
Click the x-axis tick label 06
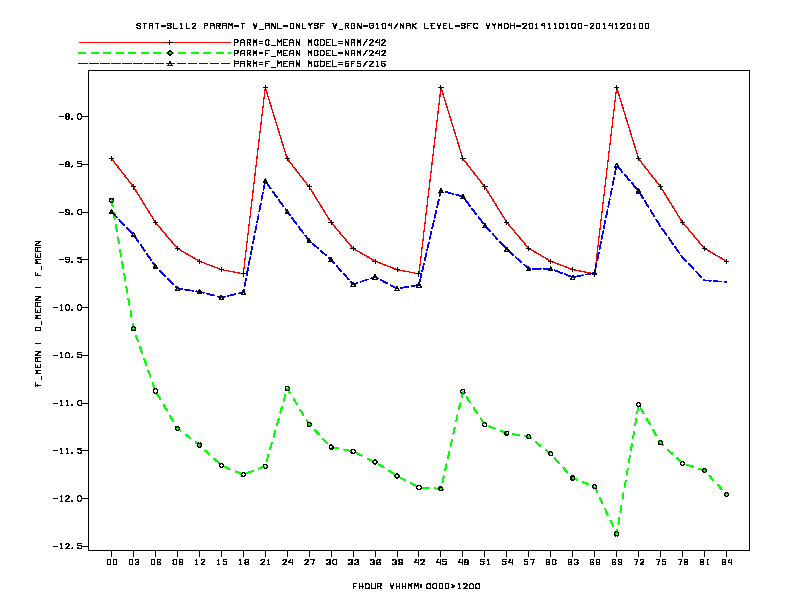(156, 562)
